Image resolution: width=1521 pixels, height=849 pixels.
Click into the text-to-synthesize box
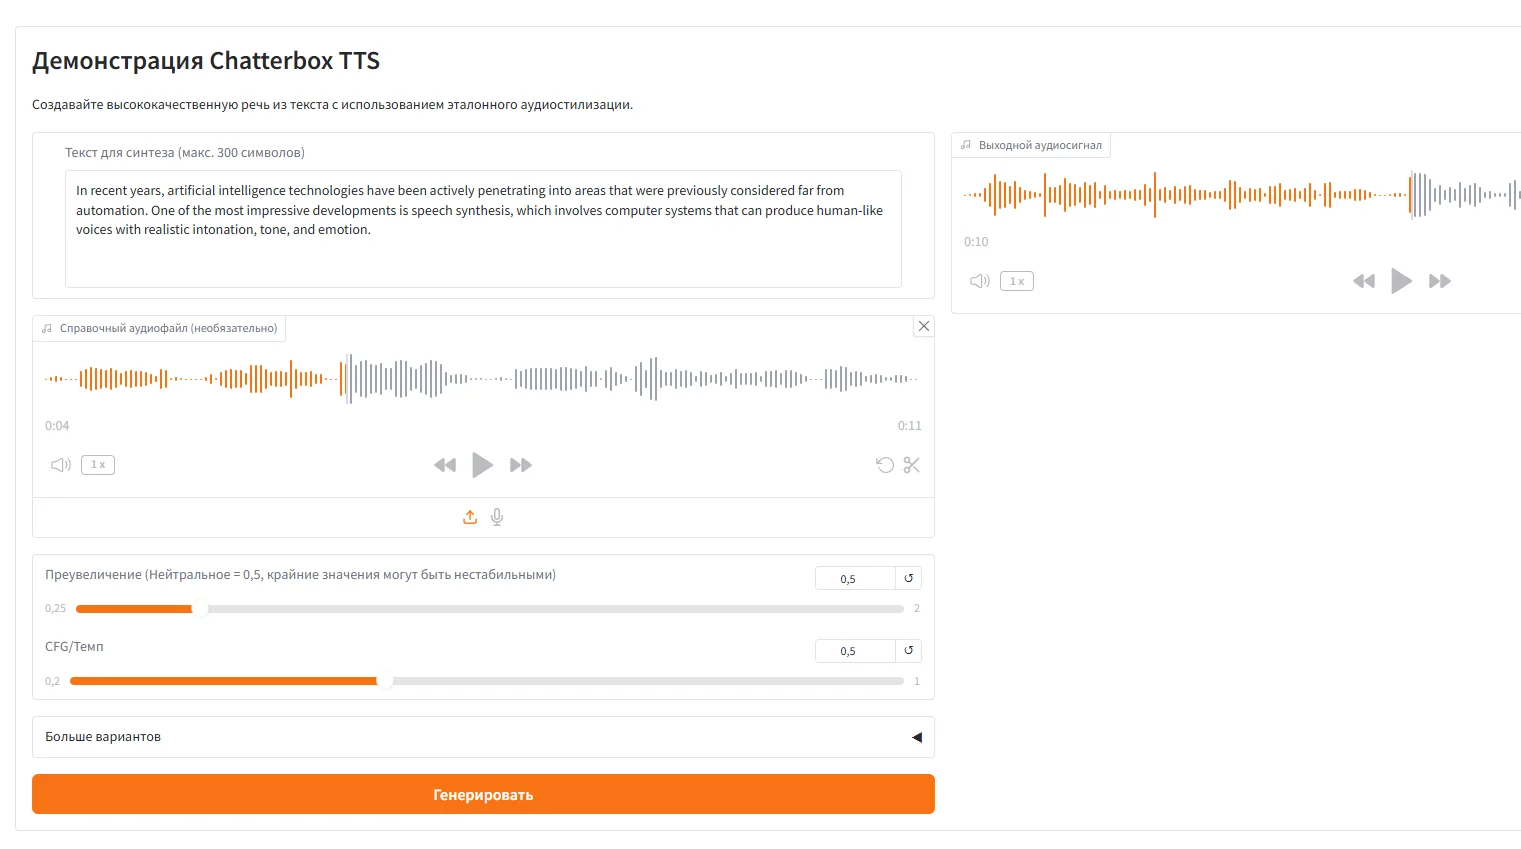coord(483,229)
